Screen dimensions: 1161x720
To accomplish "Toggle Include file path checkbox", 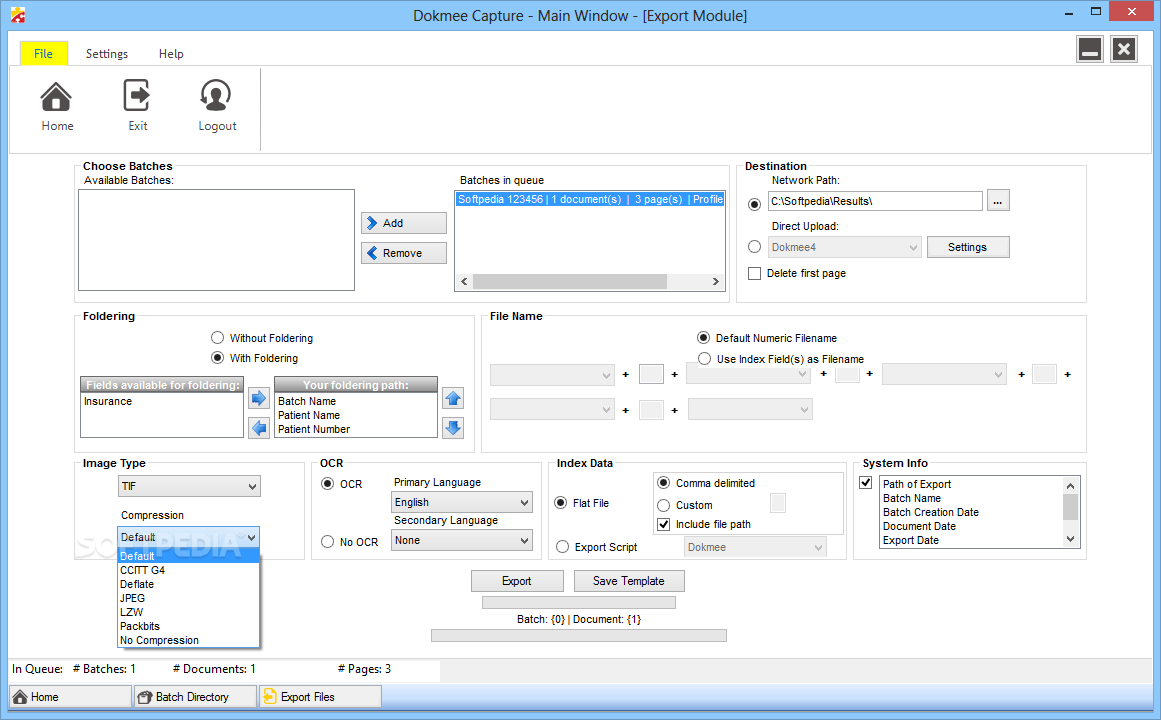I will click(663, 524).
